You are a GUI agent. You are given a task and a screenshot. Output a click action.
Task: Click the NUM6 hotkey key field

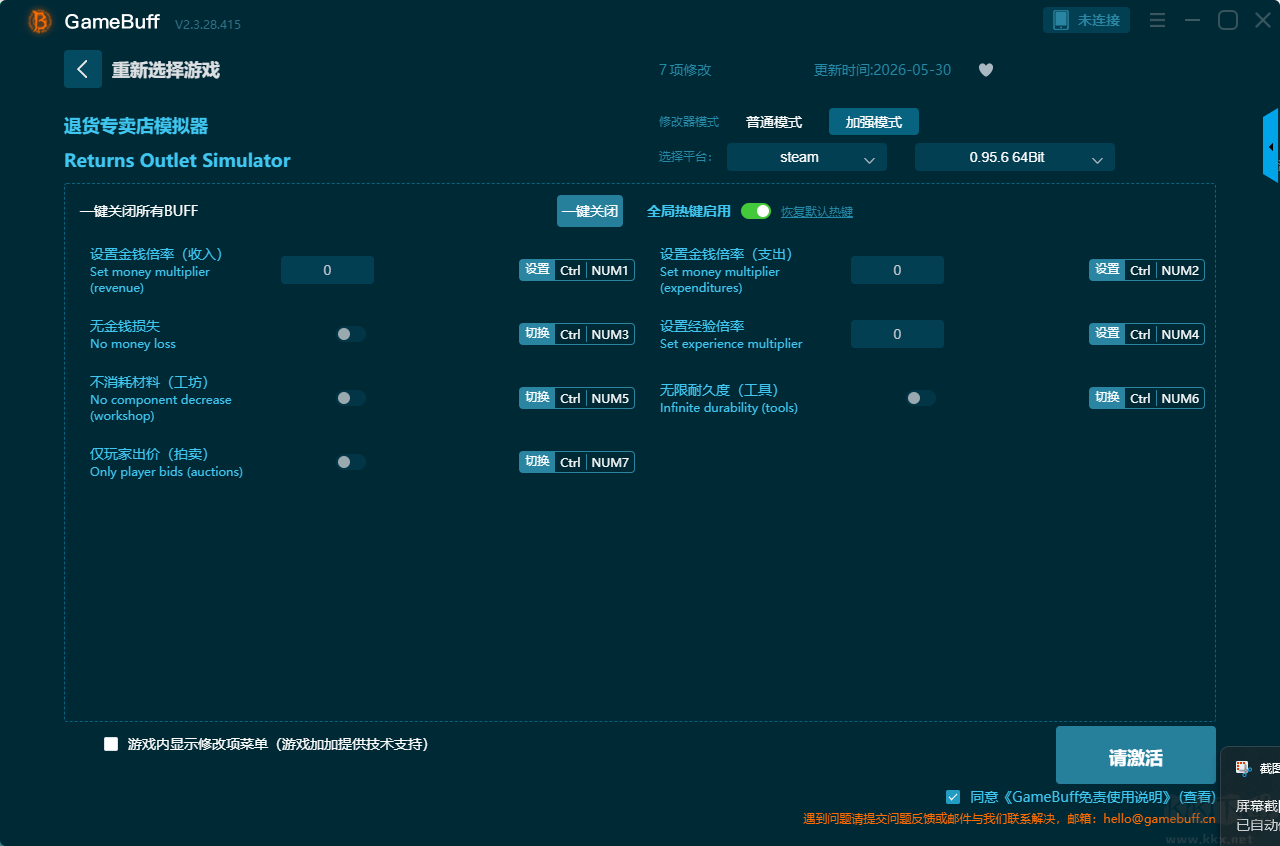(x=1180, y=398)
